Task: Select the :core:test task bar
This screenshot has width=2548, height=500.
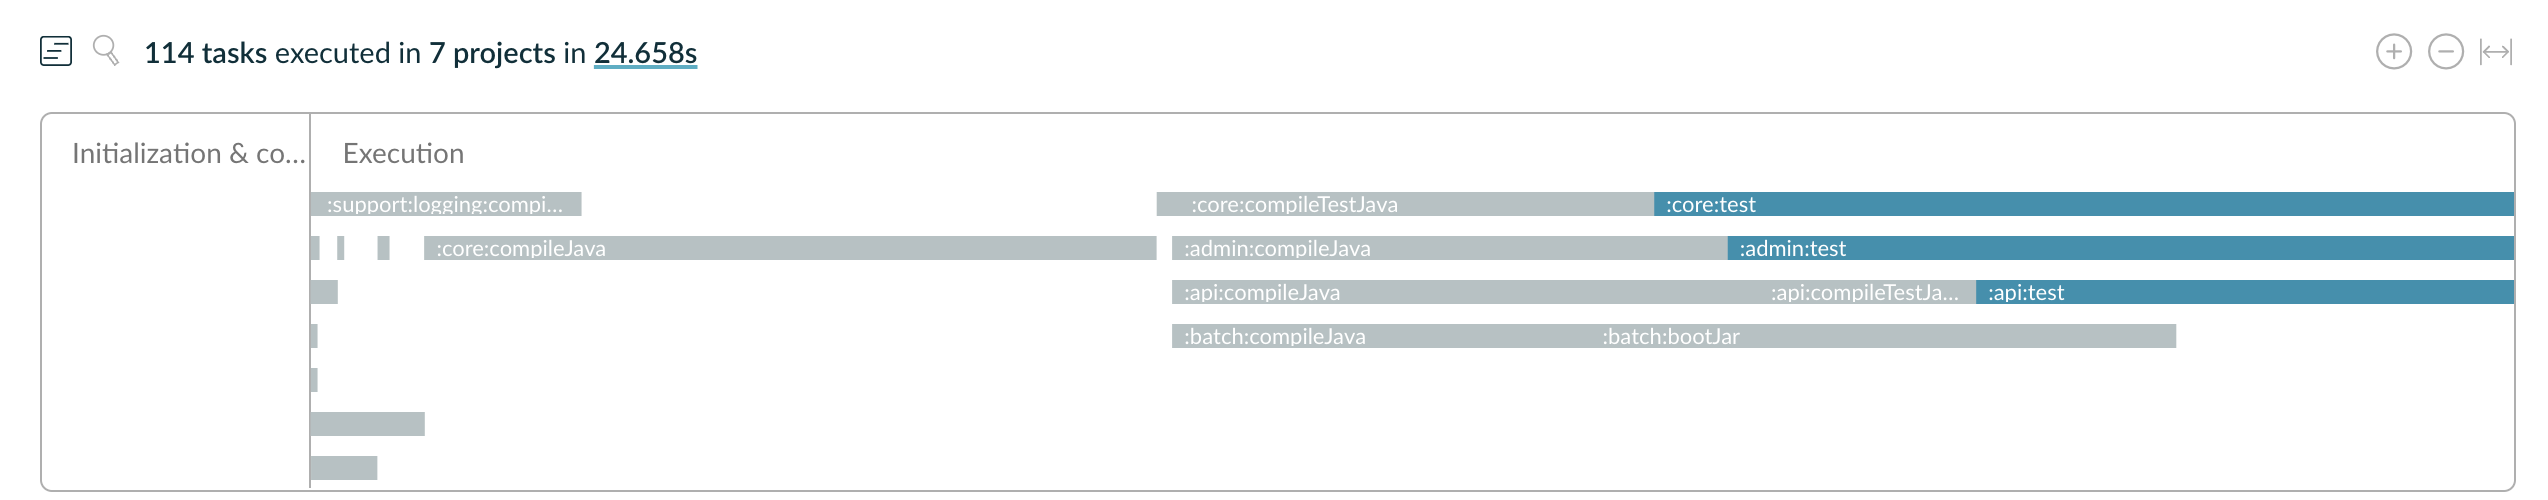Action: point(2084,204)
